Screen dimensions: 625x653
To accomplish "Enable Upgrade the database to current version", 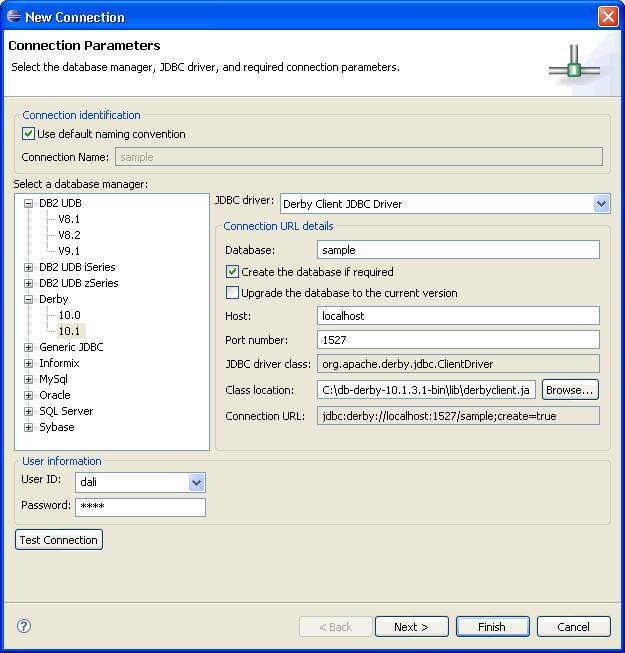I will (x=232, y=293).
